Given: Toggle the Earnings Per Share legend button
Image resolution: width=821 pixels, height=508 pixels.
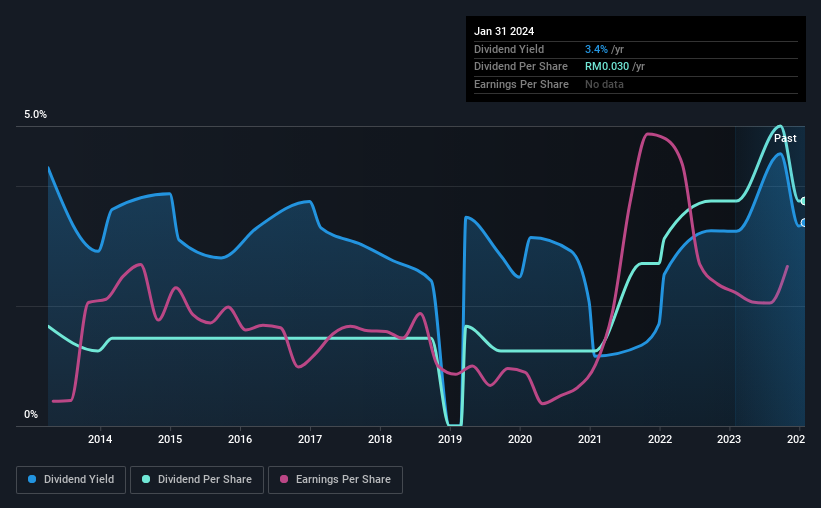Looking at the screenshot, I should 335,480.
